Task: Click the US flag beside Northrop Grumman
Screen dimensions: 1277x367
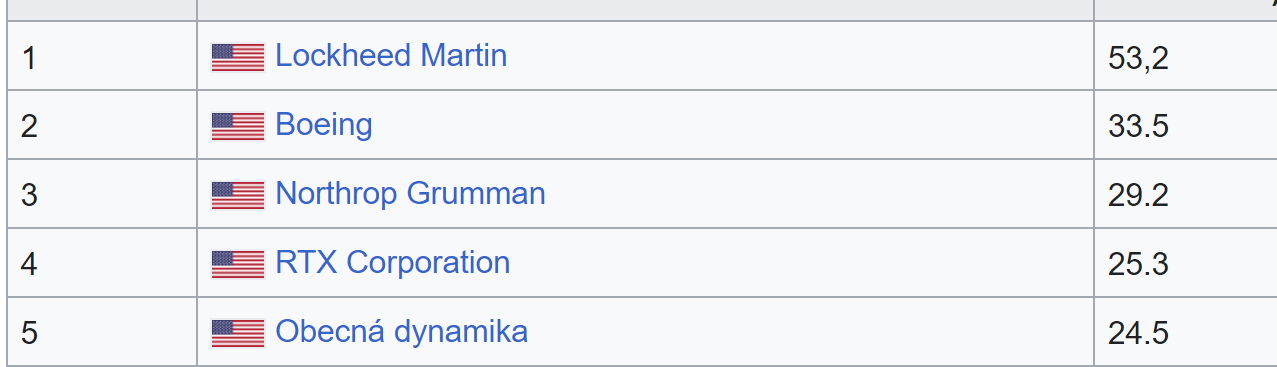Action: (x=238, y=195)
